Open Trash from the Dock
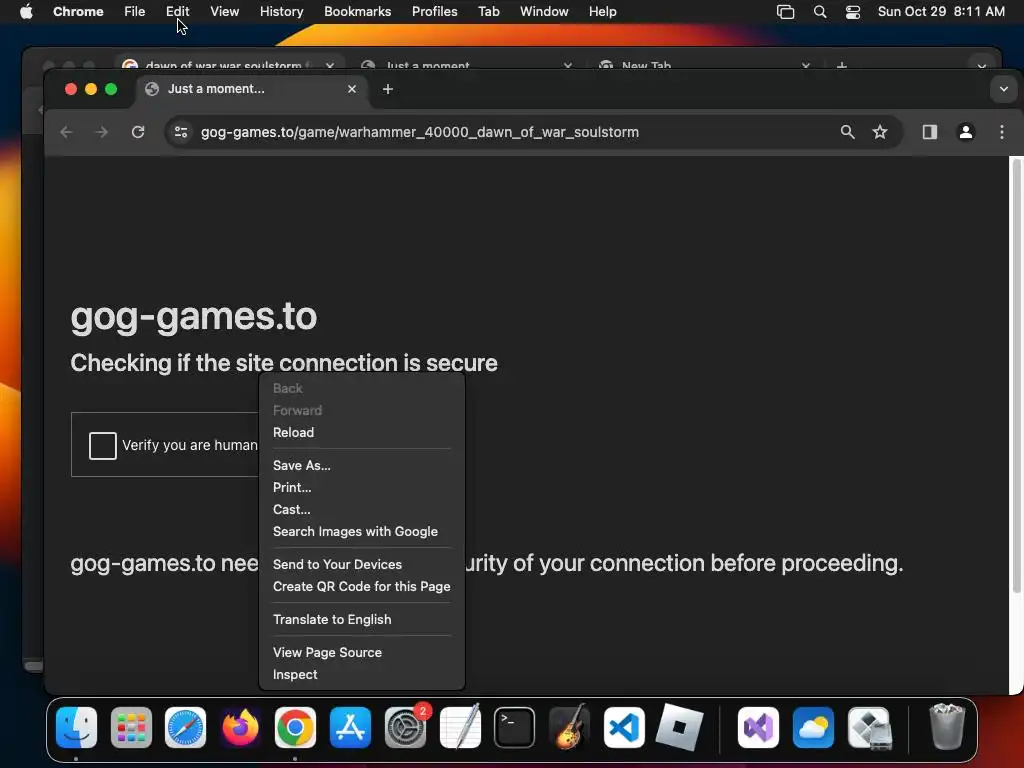The width and height of the screenshot is (1024, 768). [x=946, y=727]
